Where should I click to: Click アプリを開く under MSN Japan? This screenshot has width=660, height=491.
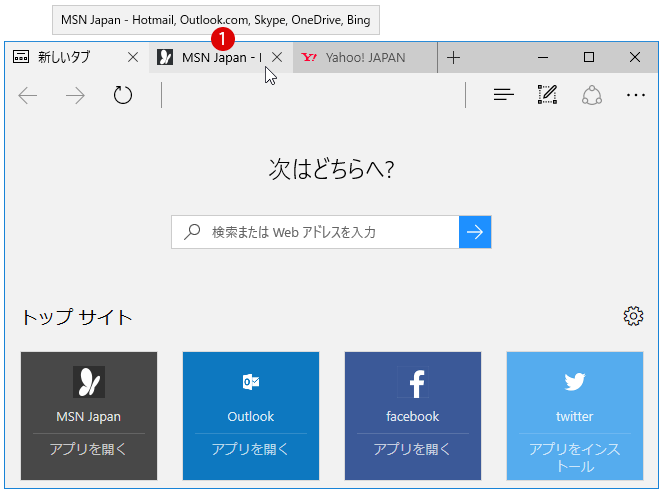[88, 449]
